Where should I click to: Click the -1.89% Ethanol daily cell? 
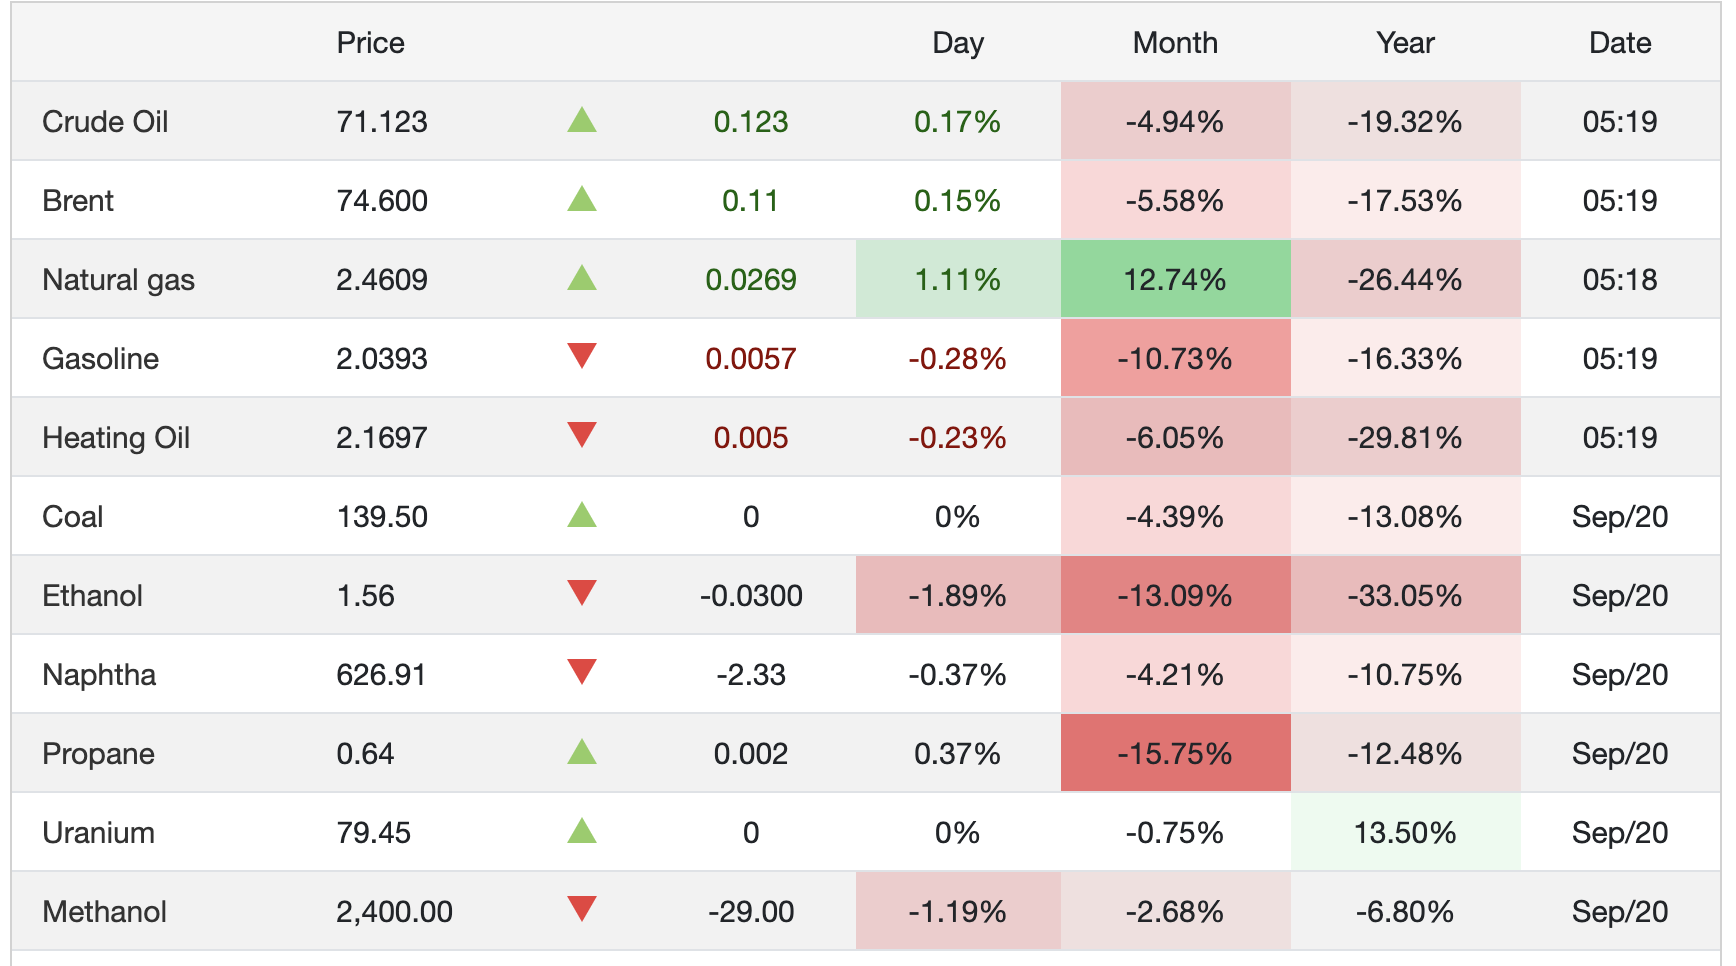tap(958, 595)
